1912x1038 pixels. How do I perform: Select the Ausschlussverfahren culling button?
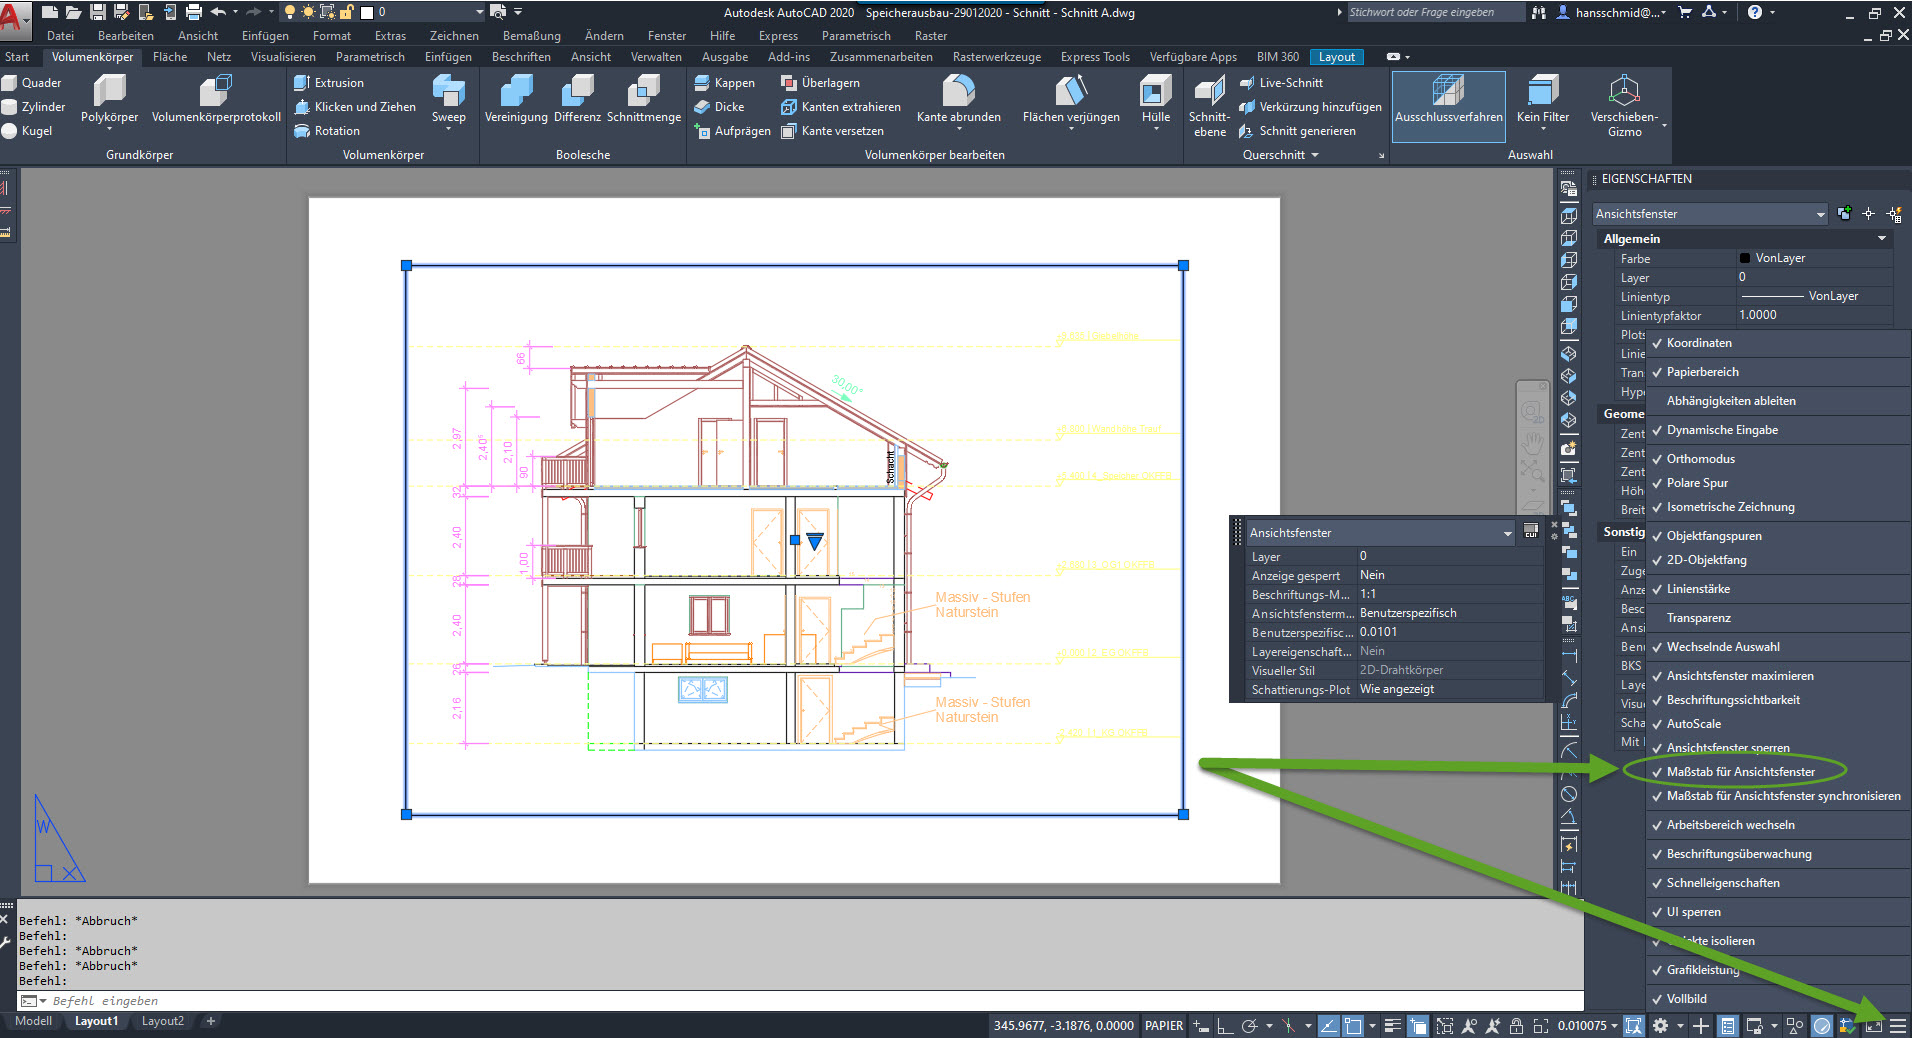pos(1448,105)
